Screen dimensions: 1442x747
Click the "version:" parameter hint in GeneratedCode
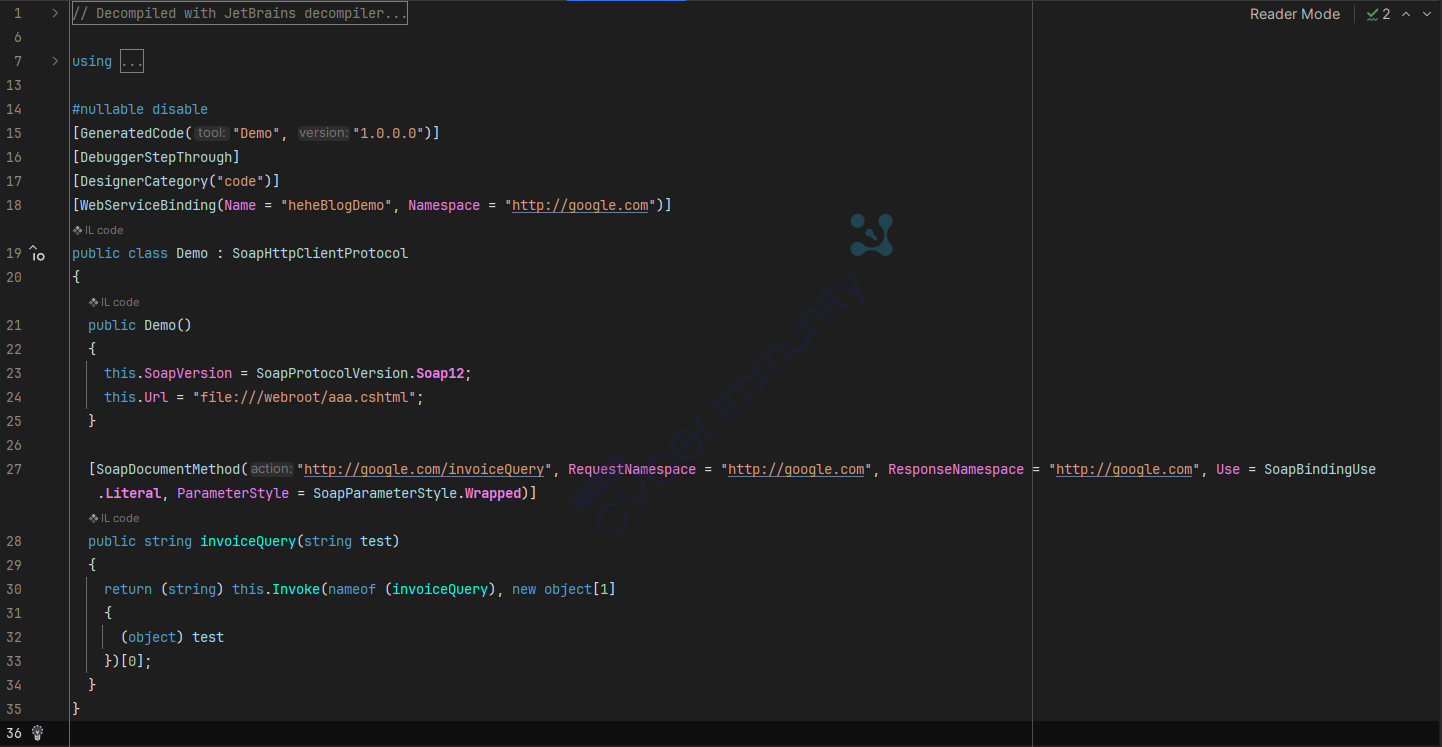(323, 133)
